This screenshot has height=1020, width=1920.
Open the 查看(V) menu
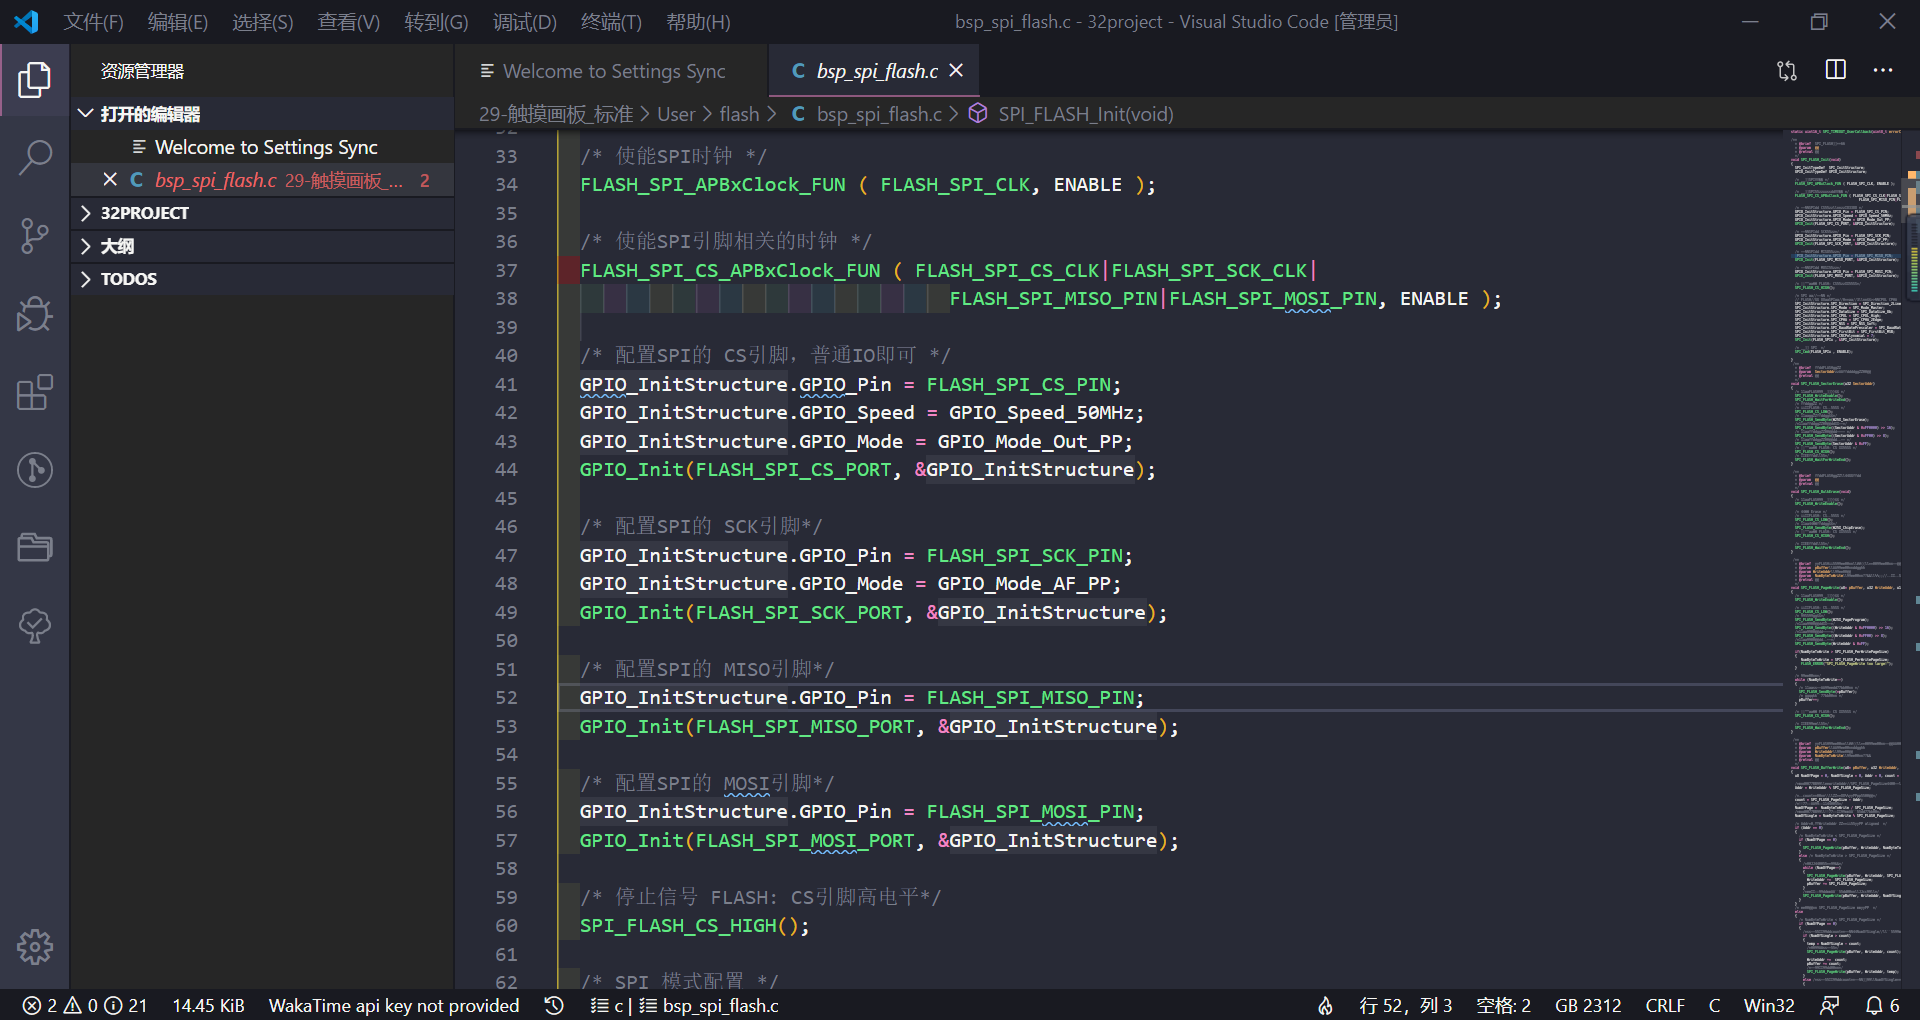[x=349, y=22]
